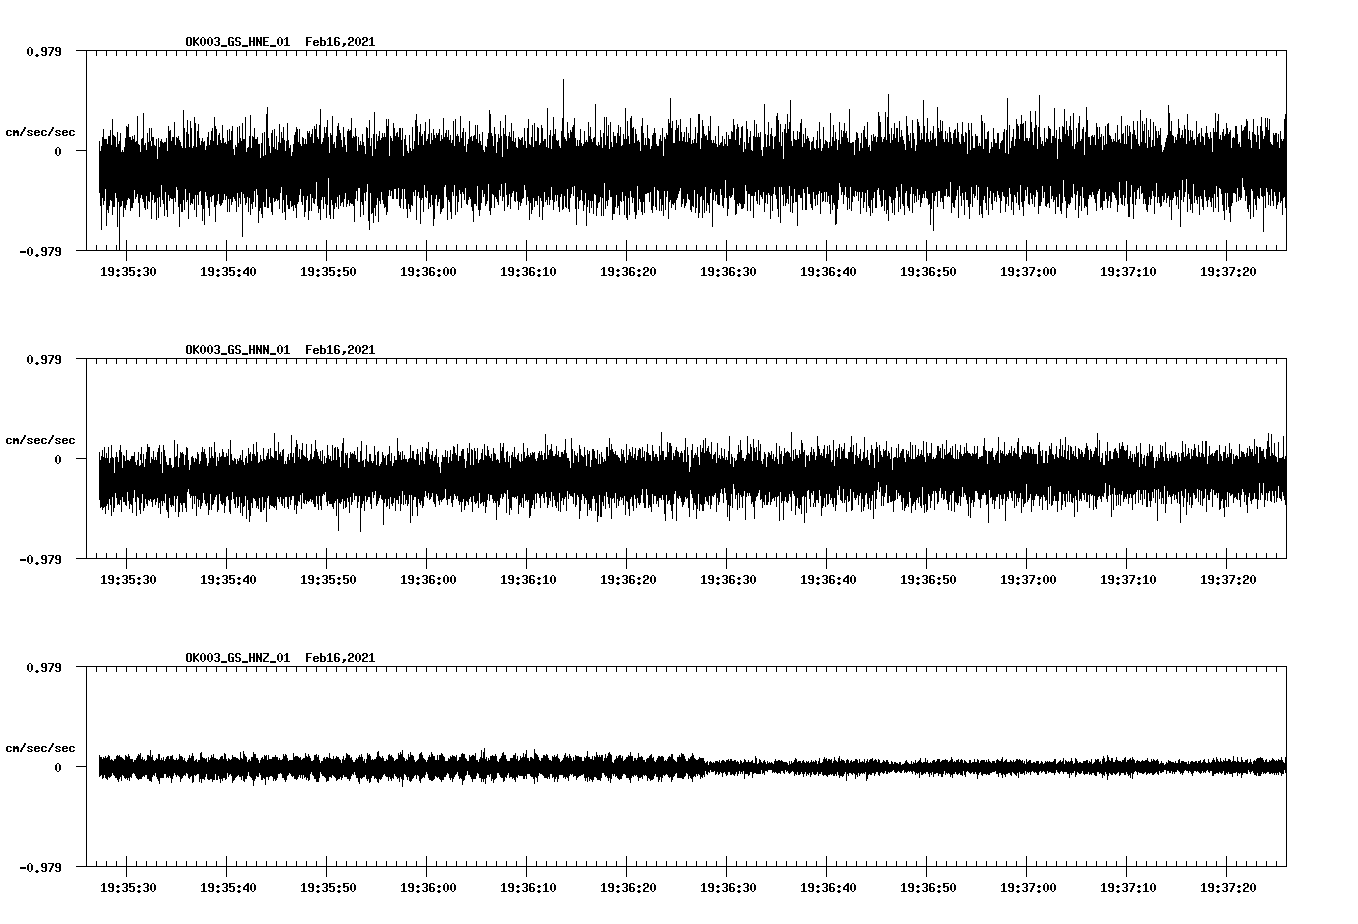
Task: Click the 19:35:50 tick label on bottom axis
Action: tap(328, 885)
